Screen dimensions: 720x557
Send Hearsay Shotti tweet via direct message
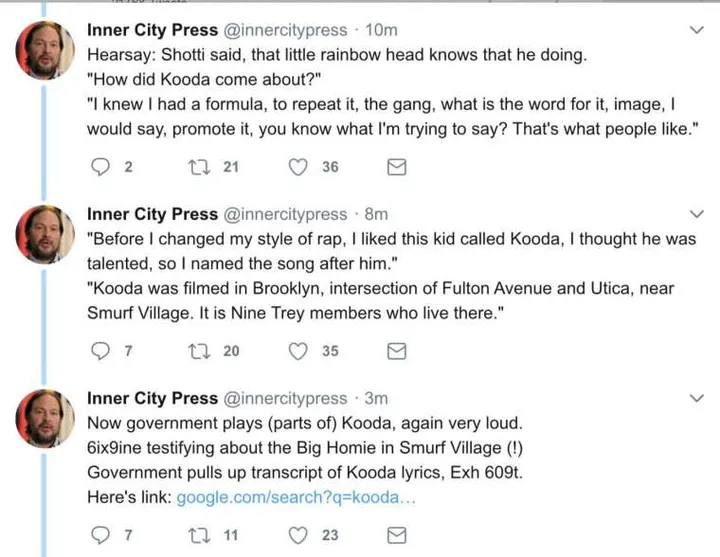pos(396,168)
